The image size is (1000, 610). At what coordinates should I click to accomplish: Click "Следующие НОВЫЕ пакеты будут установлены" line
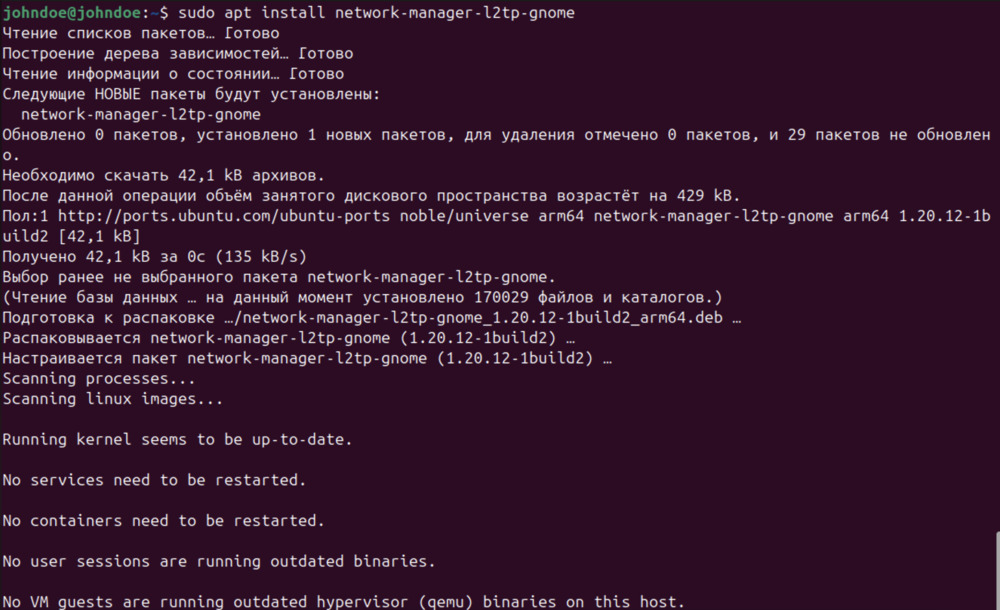(192, 94)
